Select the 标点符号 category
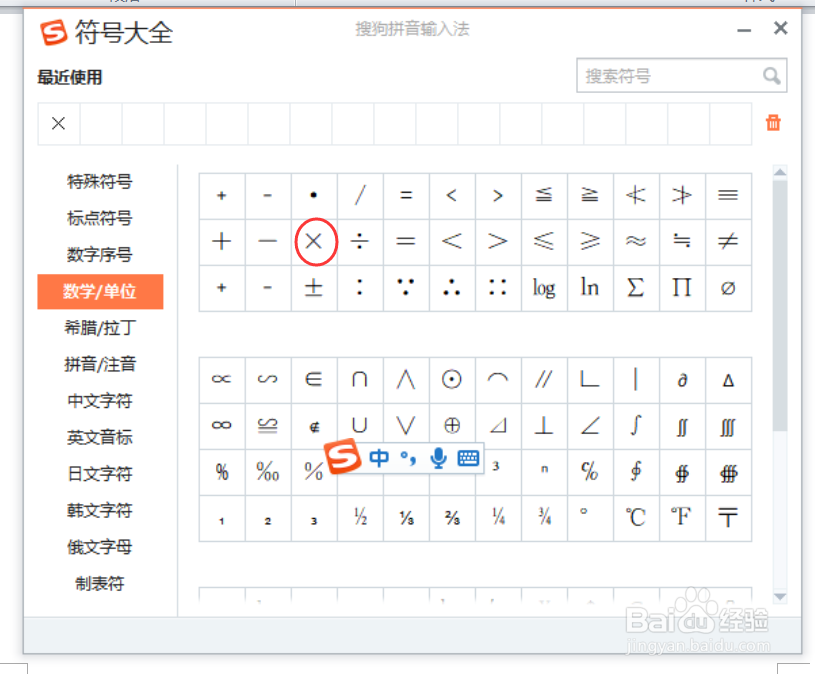The width and height of the screenshot is (815, 674). (99, 218)
